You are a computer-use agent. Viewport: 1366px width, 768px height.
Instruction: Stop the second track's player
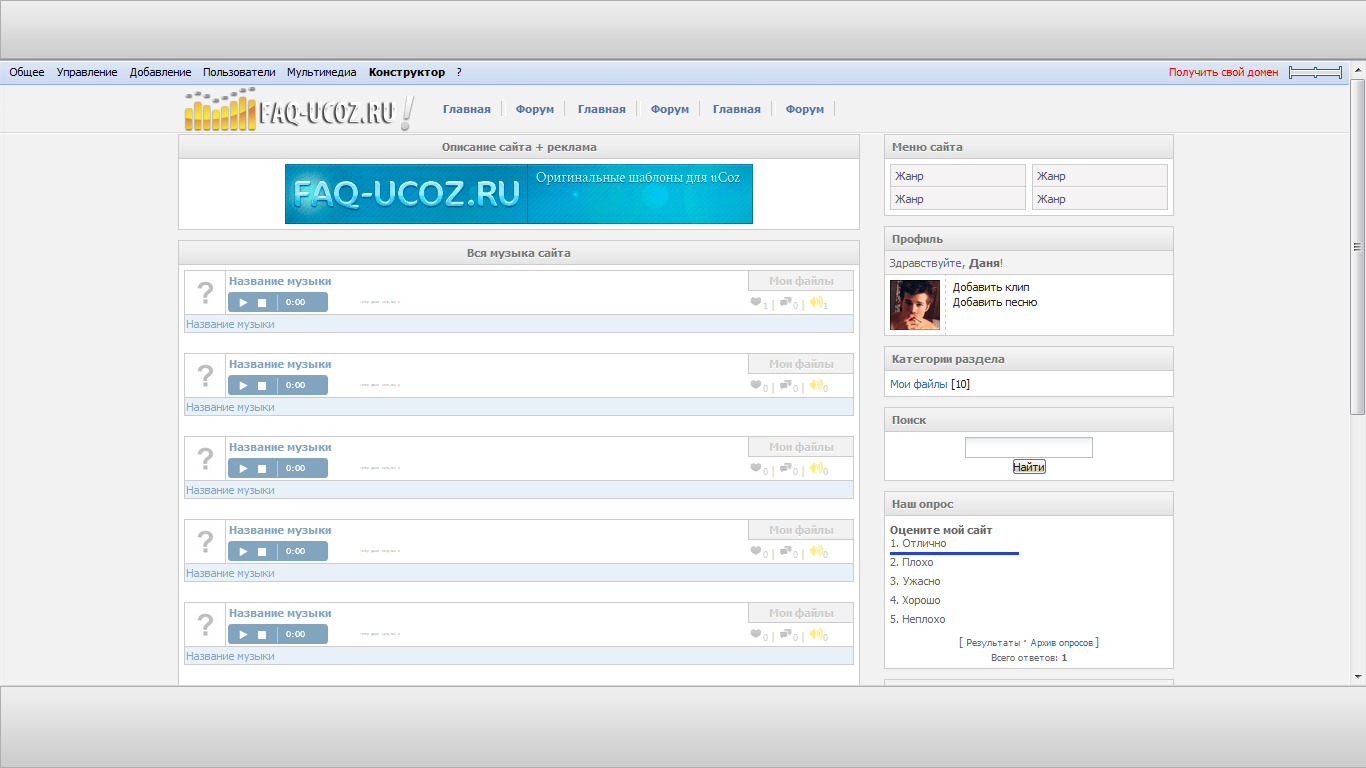coord(262,385)
